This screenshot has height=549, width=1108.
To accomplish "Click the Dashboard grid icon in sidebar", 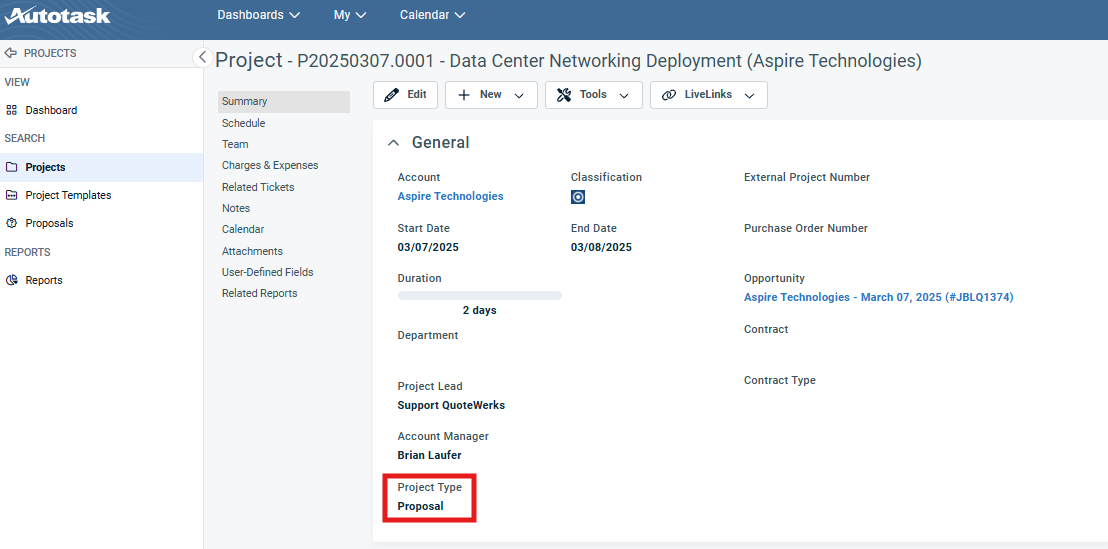I will 12,110.
